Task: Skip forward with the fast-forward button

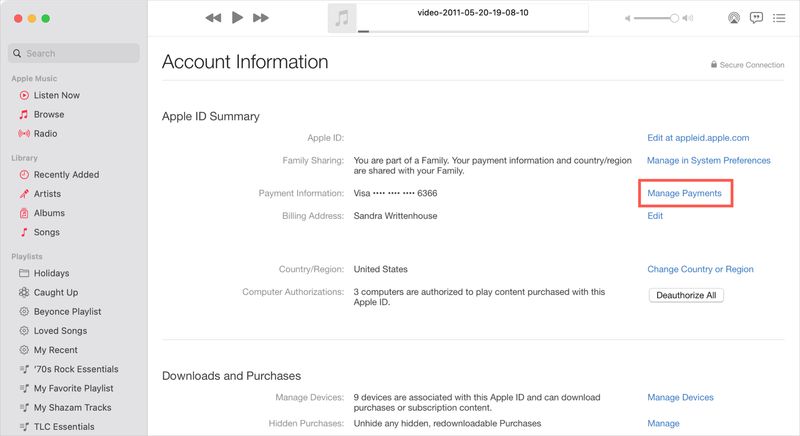Action: [x=261, y=18]
